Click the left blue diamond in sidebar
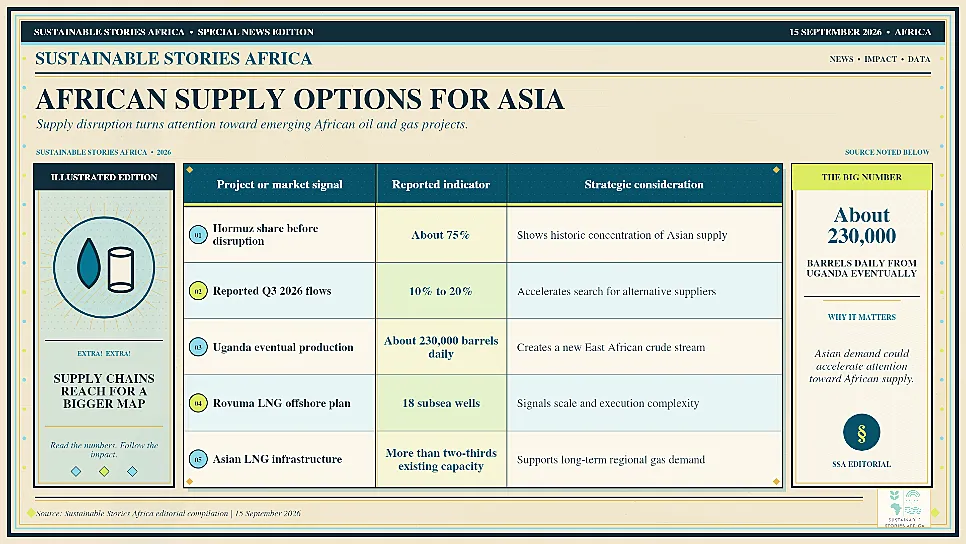The image size is (966, 544). [76, 471]
